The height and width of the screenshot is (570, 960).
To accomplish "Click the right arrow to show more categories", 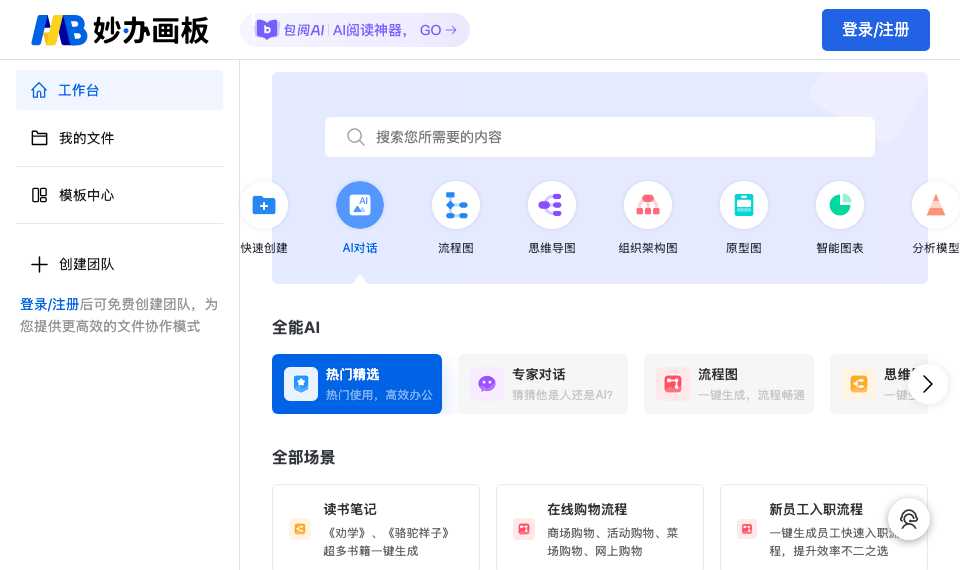I will [x=928, y=384].
